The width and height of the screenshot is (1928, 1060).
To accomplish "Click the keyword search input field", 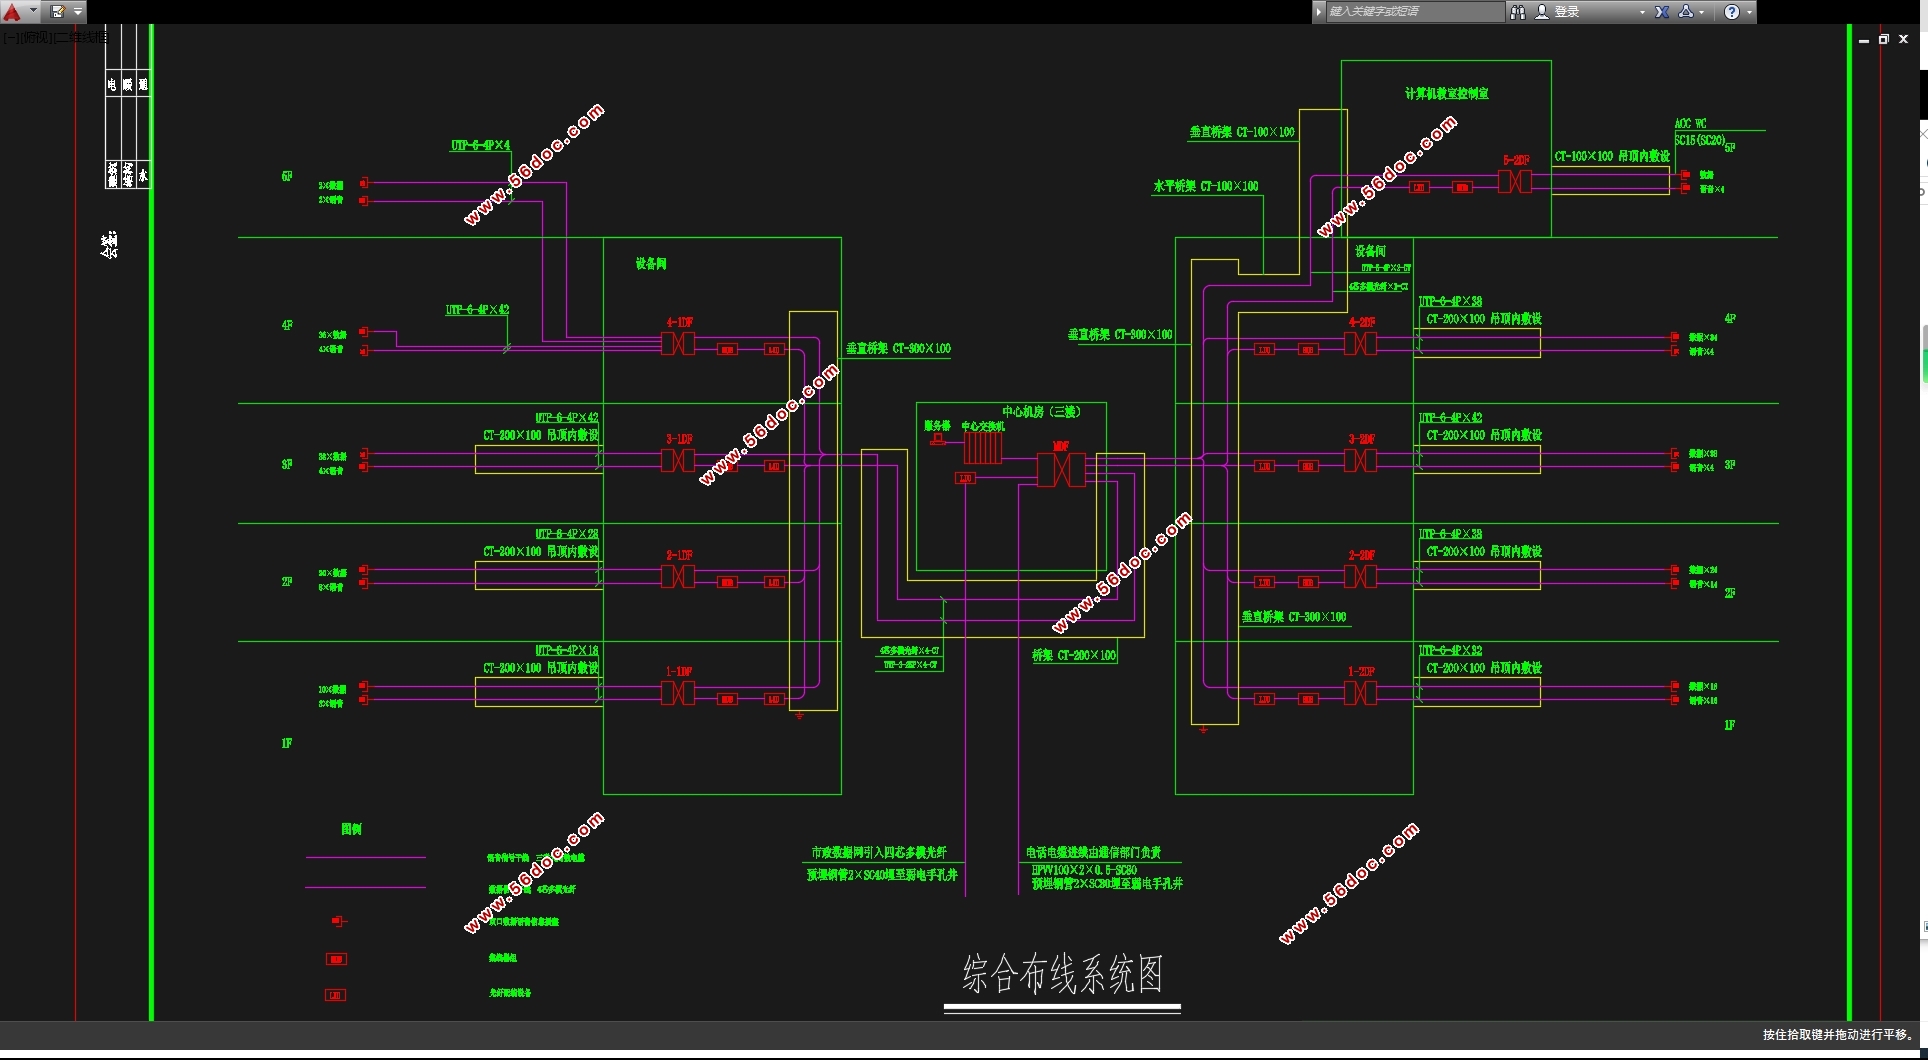I will pos(1414,12).
